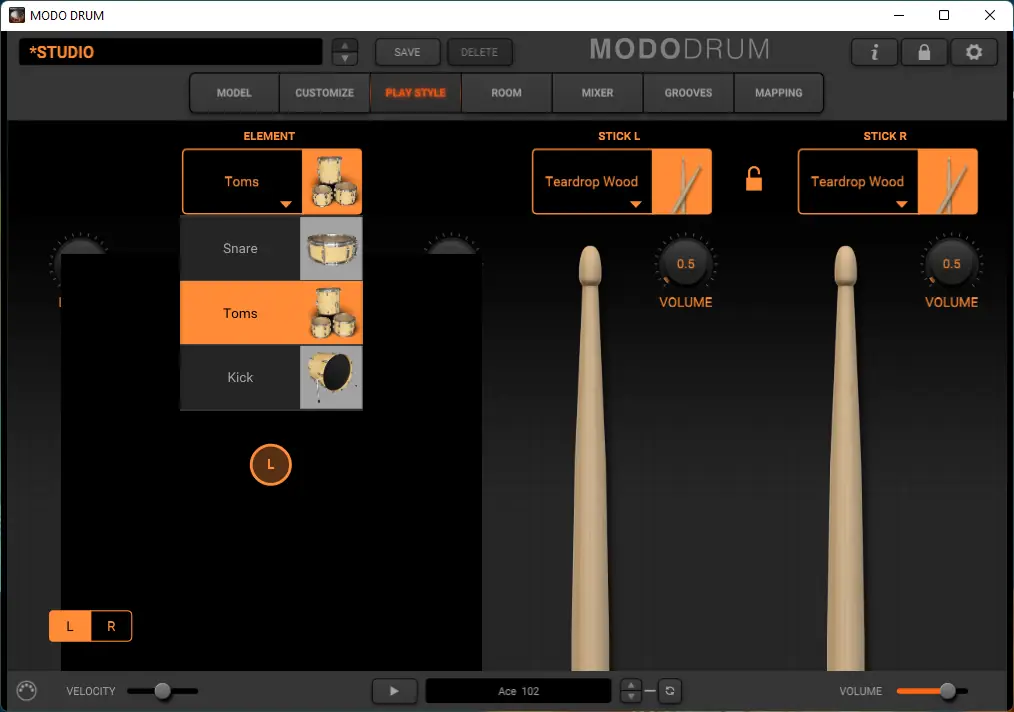1014x712 pixels.
Task: Click the master VOLUME slider handle
Action: (x=947, y=691)
